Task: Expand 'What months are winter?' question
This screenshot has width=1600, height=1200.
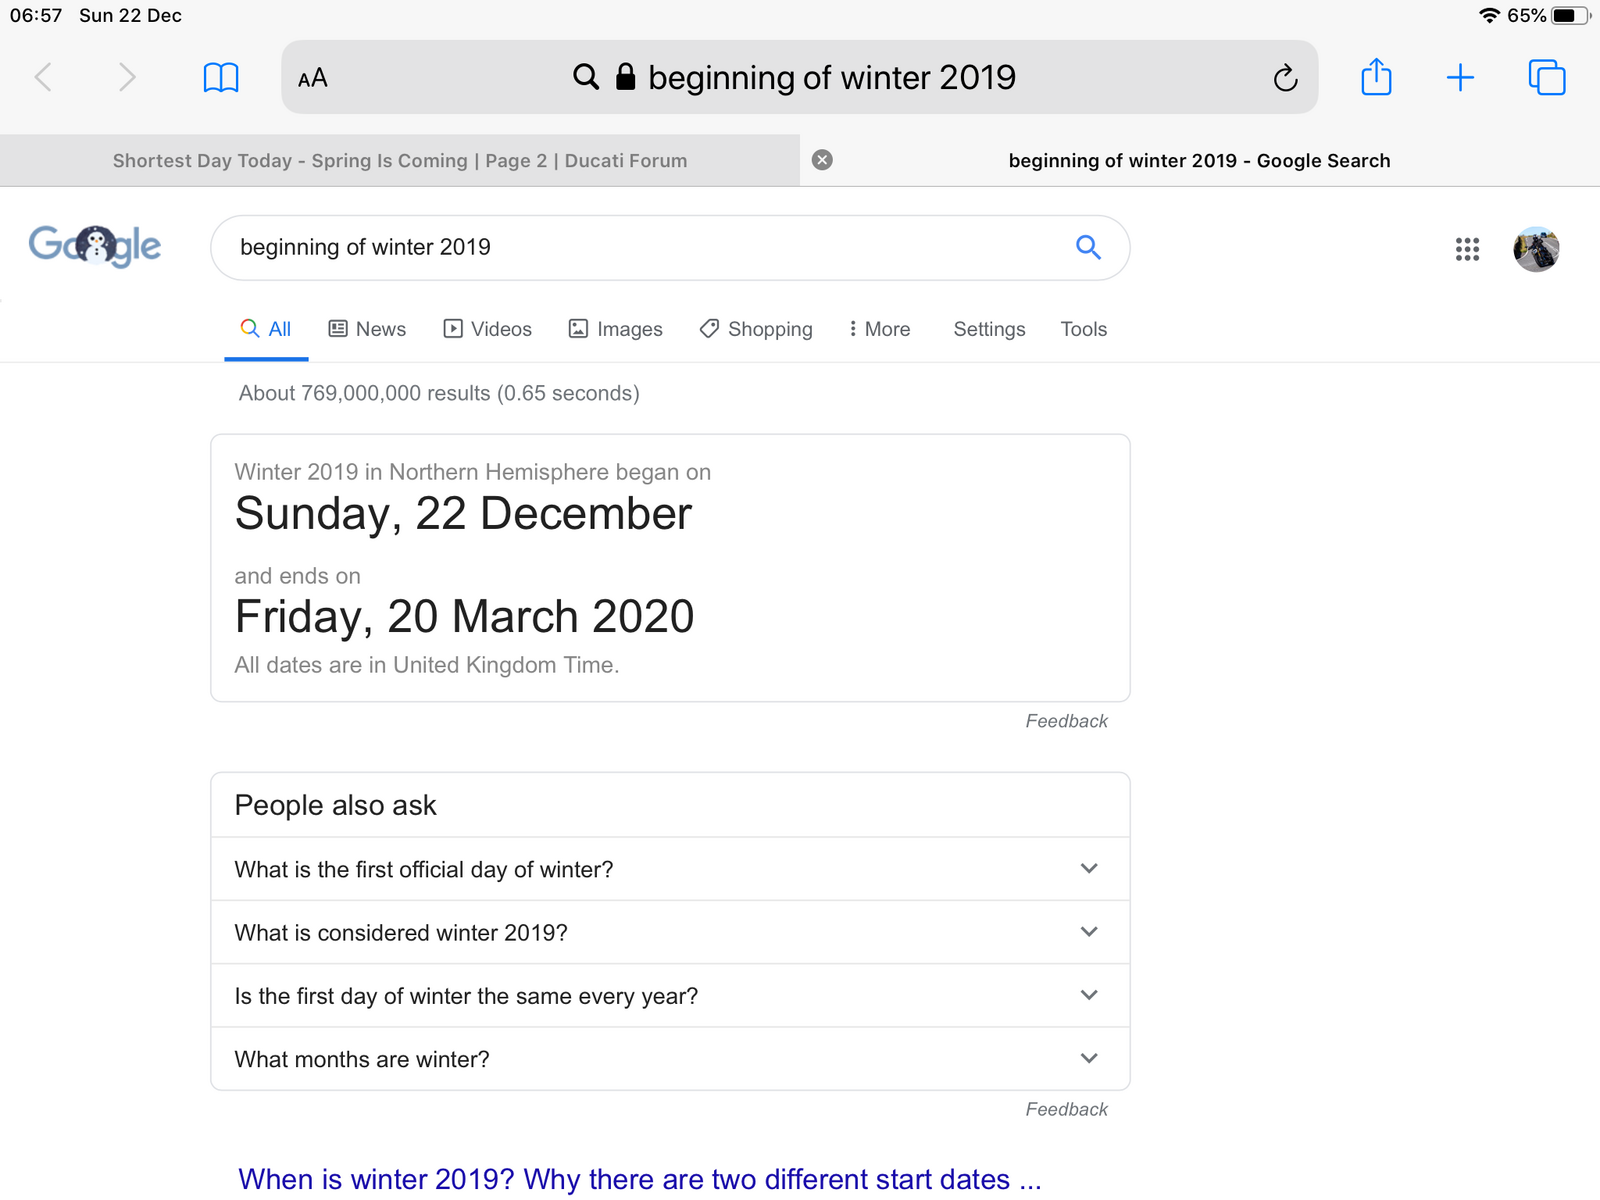Action: (x=670, y=1059)
